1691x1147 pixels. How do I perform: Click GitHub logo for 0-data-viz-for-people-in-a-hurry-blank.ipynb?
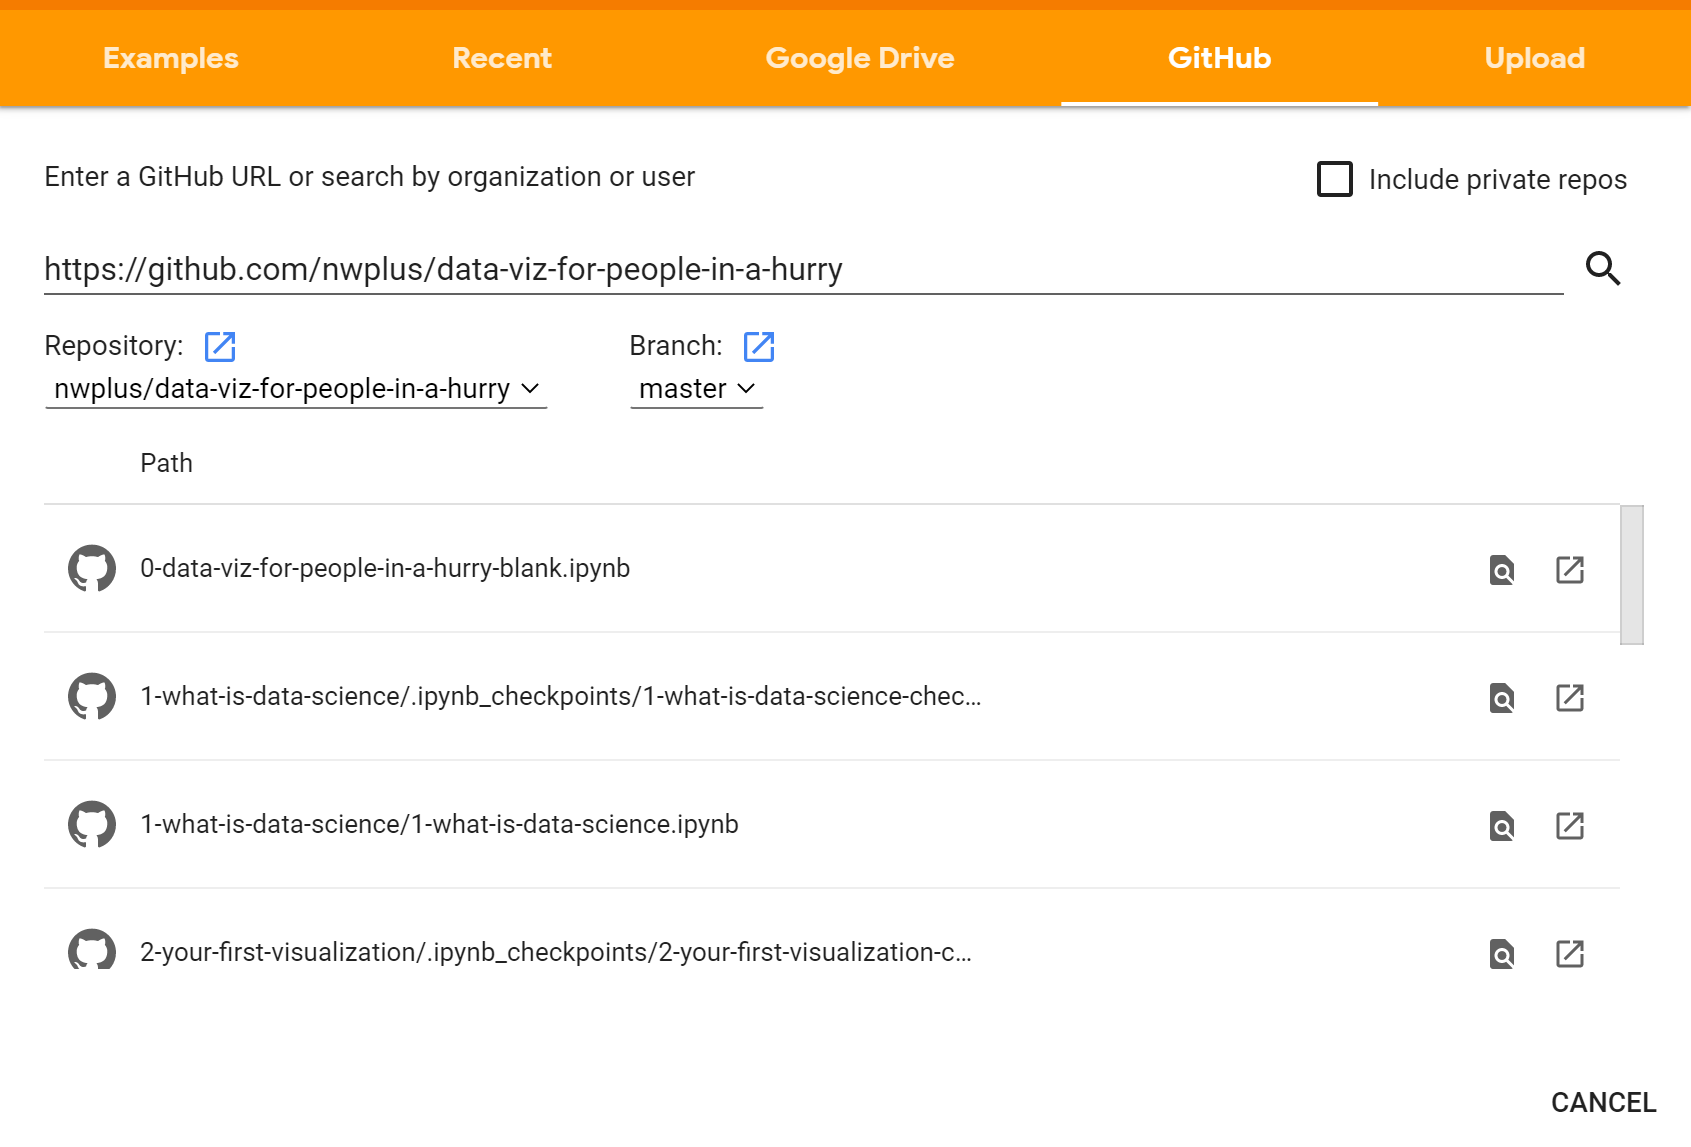92,568
